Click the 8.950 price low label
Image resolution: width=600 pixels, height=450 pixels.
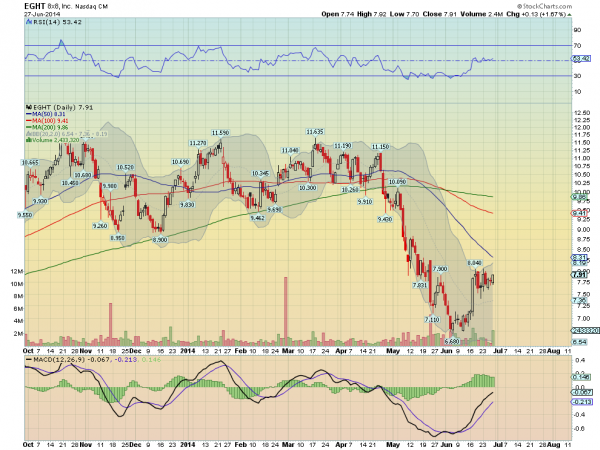(x=117, y=238)
